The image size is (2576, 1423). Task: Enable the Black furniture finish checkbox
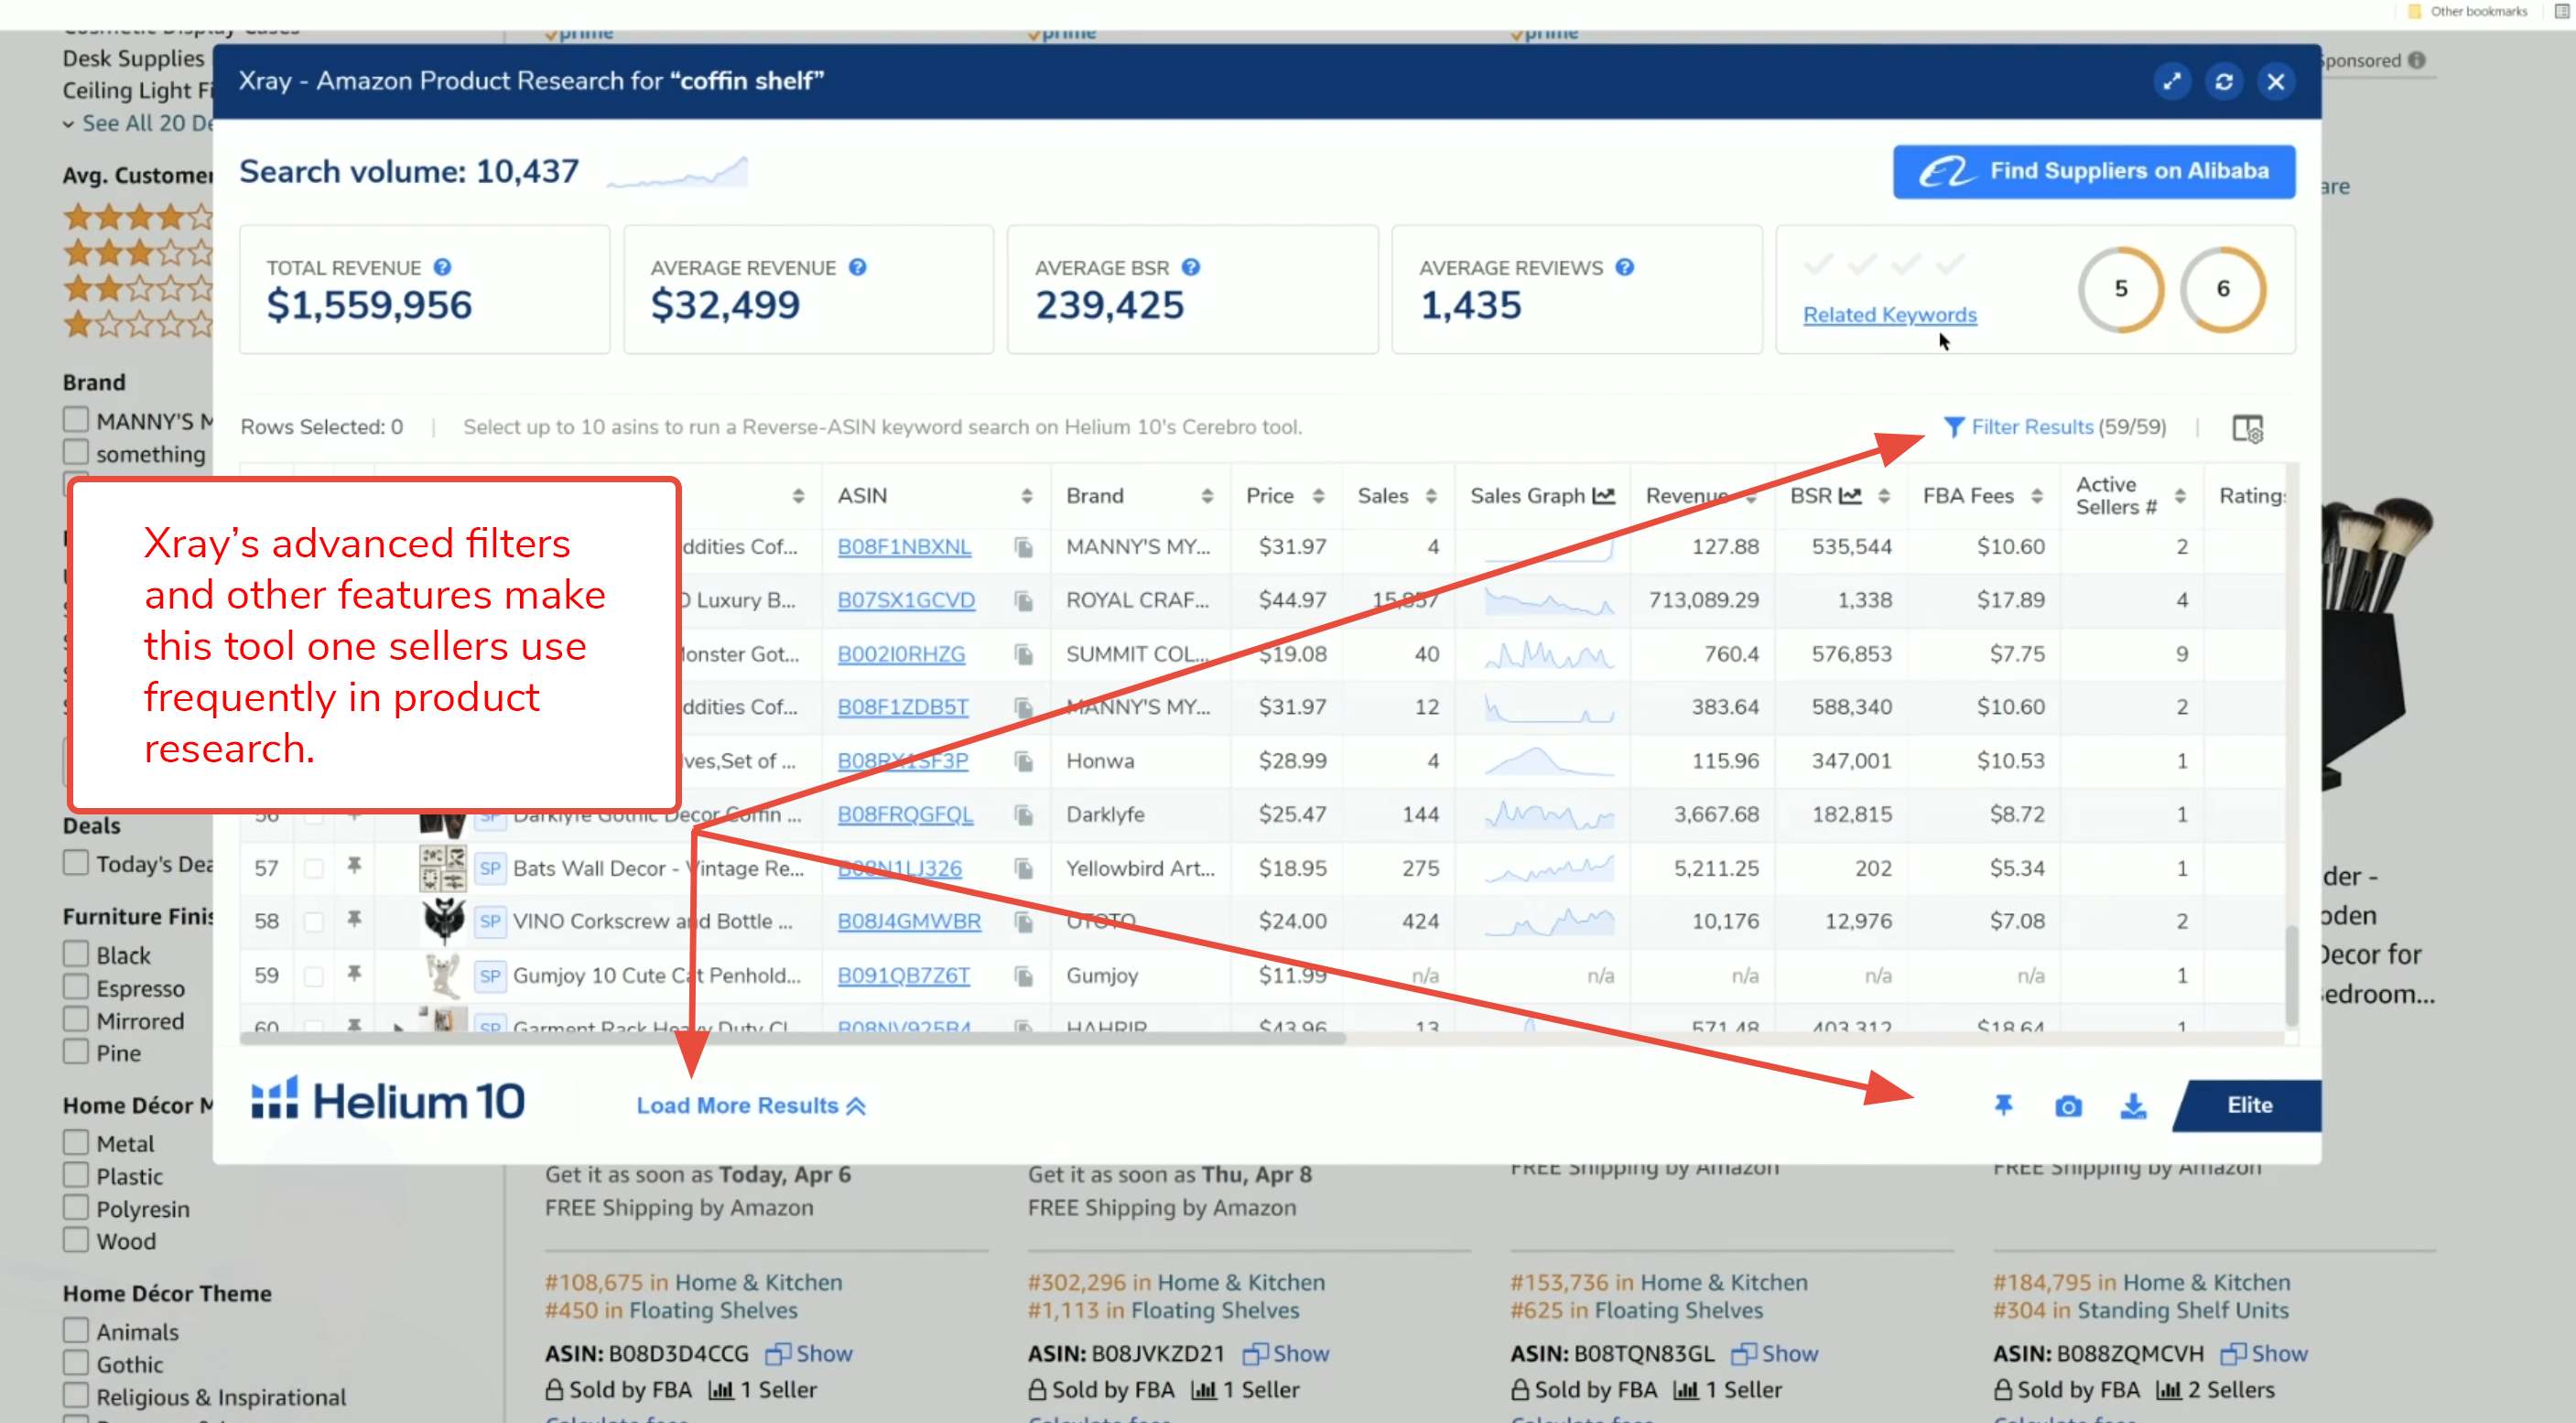[76, 954]
